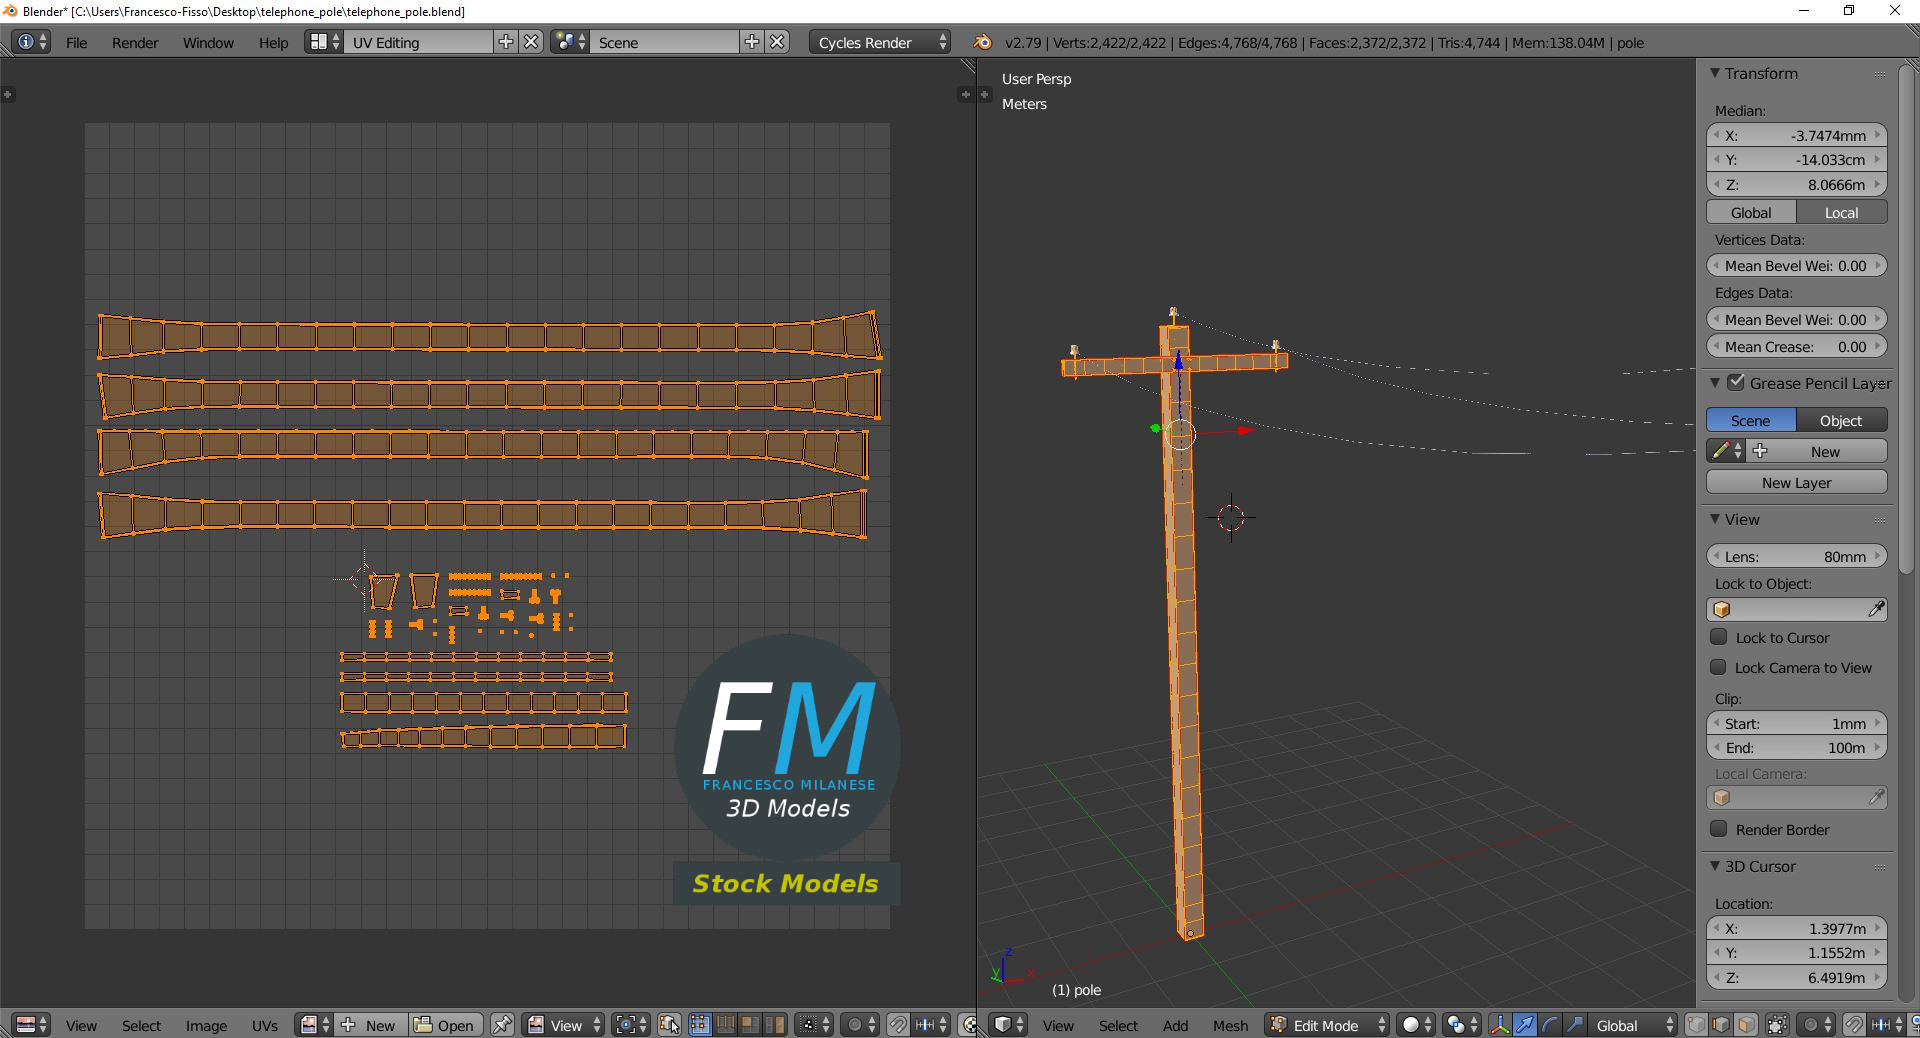
Task: Enable Lock to Cursor checkbox
Action: tap(1719, 637)
